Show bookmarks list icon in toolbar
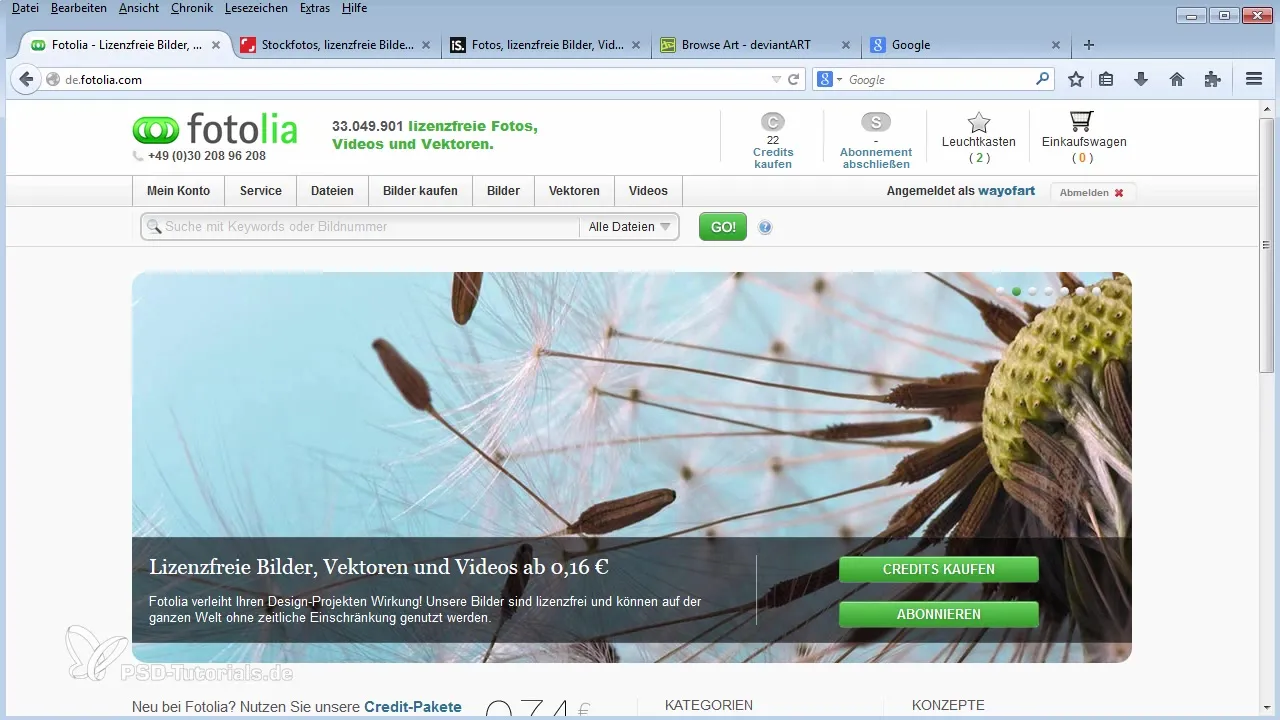The image size is (1280, 720). tap(1106, 79)
